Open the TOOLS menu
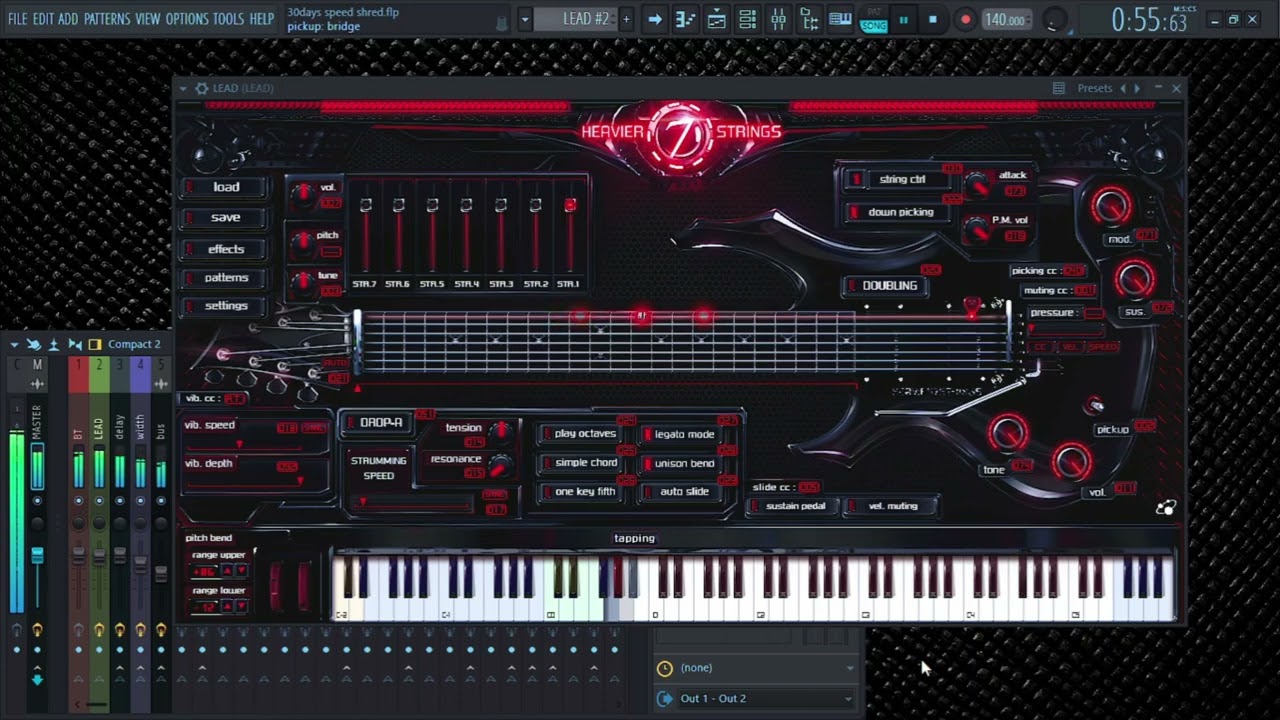 pos(228,19)
